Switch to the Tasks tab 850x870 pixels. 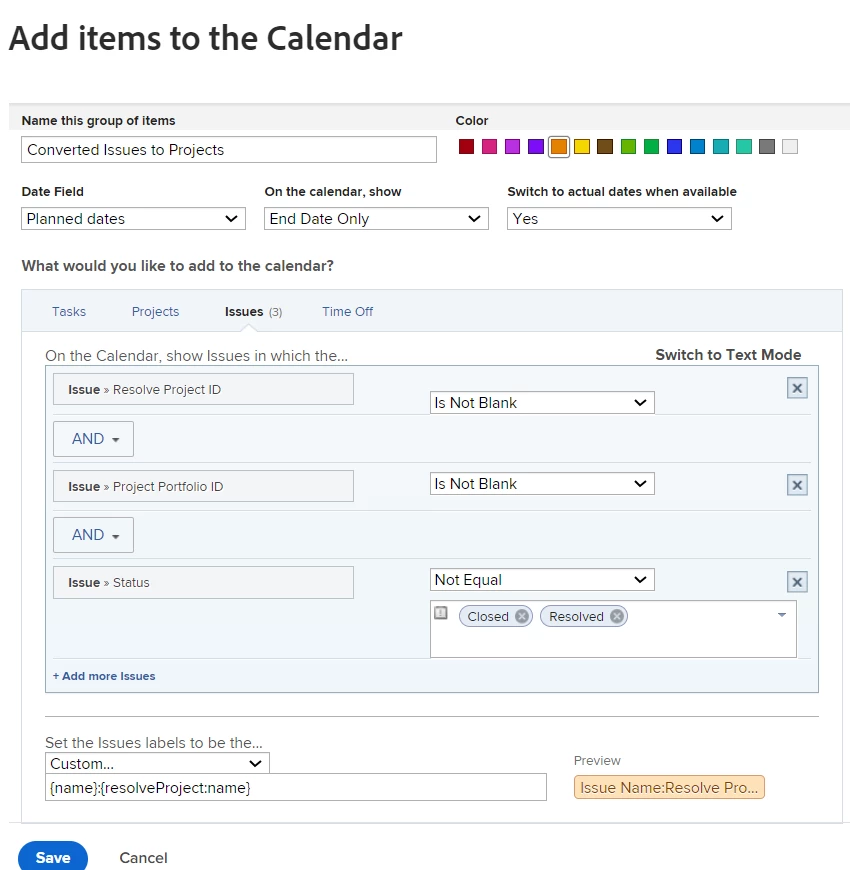coord(69,312)
